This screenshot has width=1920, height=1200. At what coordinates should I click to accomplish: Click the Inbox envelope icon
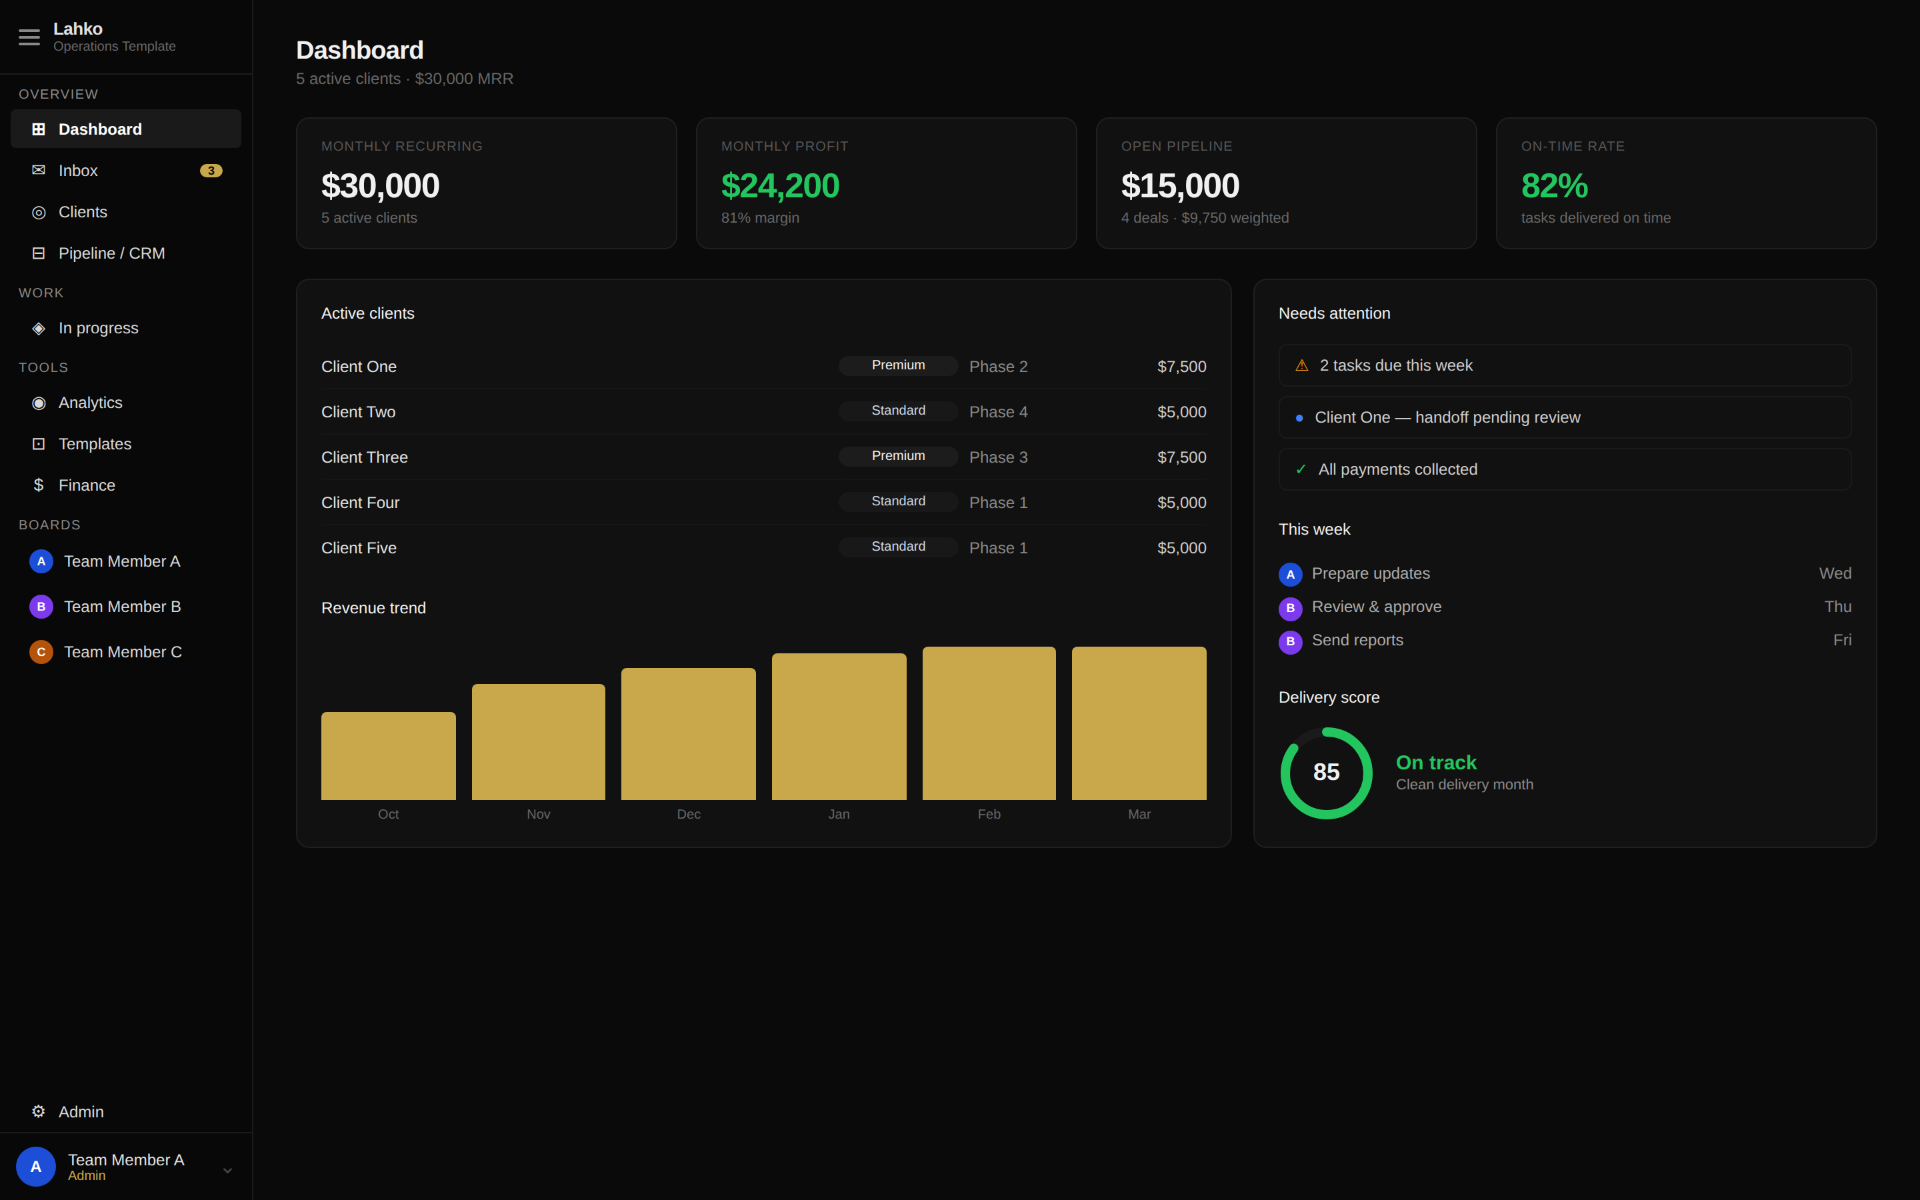click(38, 170)
